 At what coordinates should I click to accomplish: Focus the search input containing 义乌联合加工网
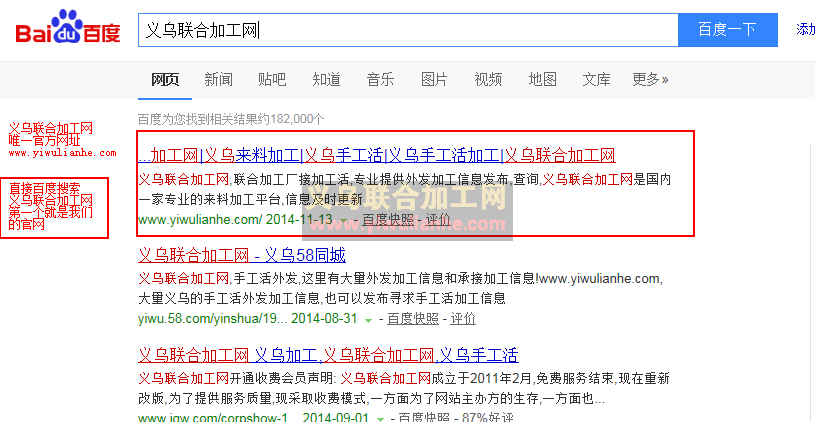[408, 30]
